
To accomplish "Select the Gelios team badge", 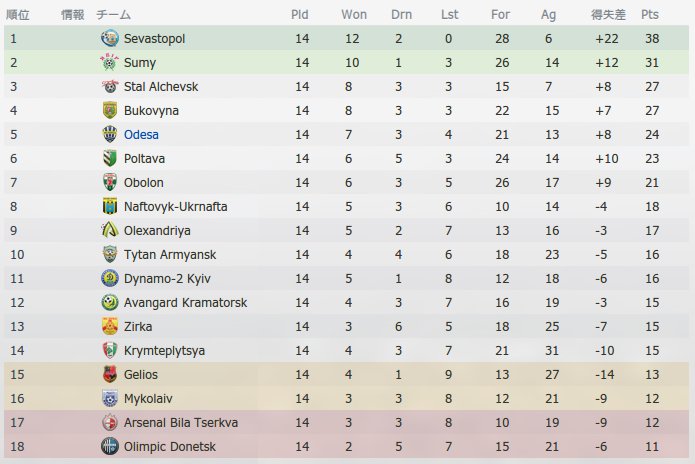I will 109,374.
